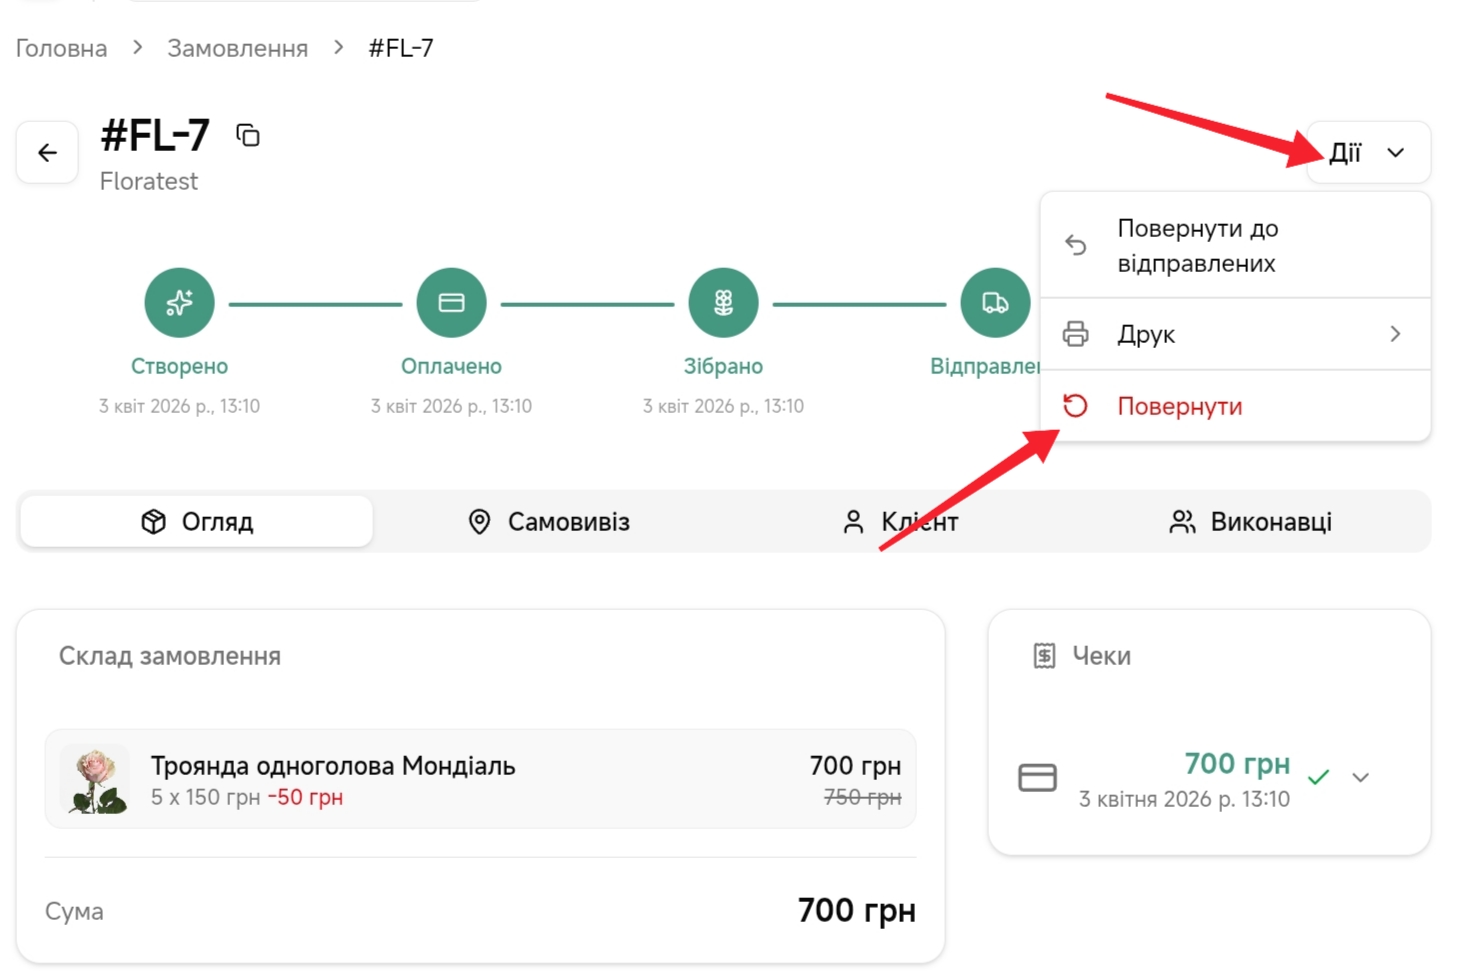The width and height of the screenshot is (1459, 977).
Task: Click the Оплачено card status icon
Action: tap(451, 303)
